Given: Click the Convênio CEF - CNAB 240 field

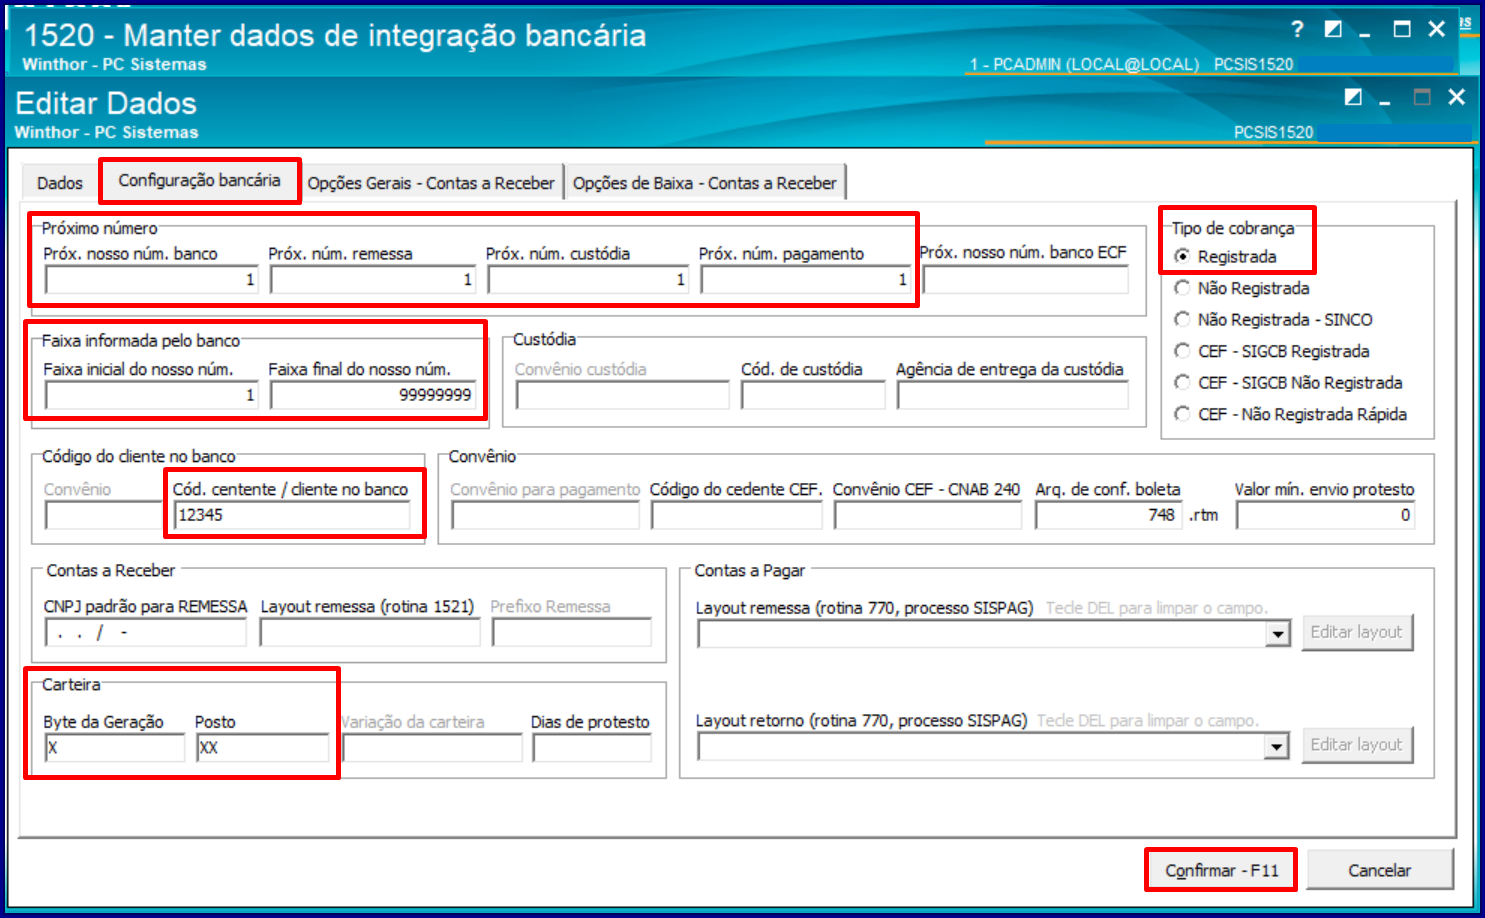Looking at the screenshot, I should point(928,515).
